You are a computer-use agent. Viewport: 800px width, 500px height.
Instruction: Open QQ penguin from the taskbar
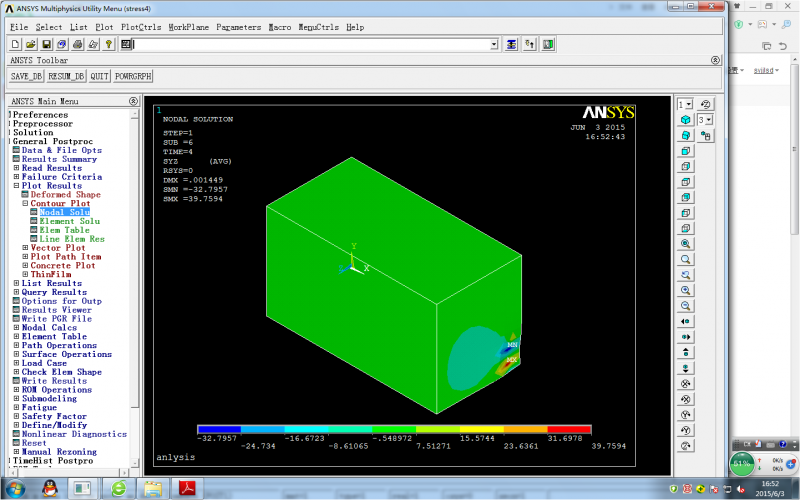tap(49, 489)
